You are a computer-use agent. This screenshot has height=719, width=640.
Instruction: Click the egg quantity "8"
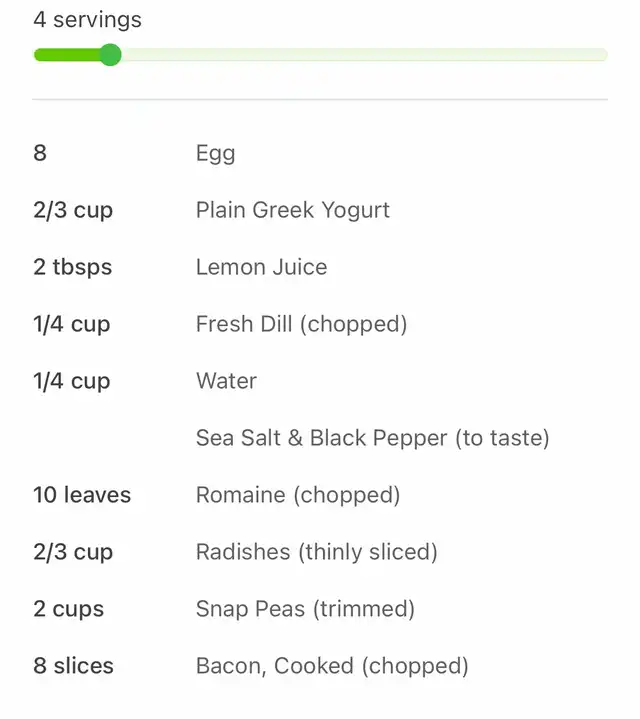pos(40,153)
